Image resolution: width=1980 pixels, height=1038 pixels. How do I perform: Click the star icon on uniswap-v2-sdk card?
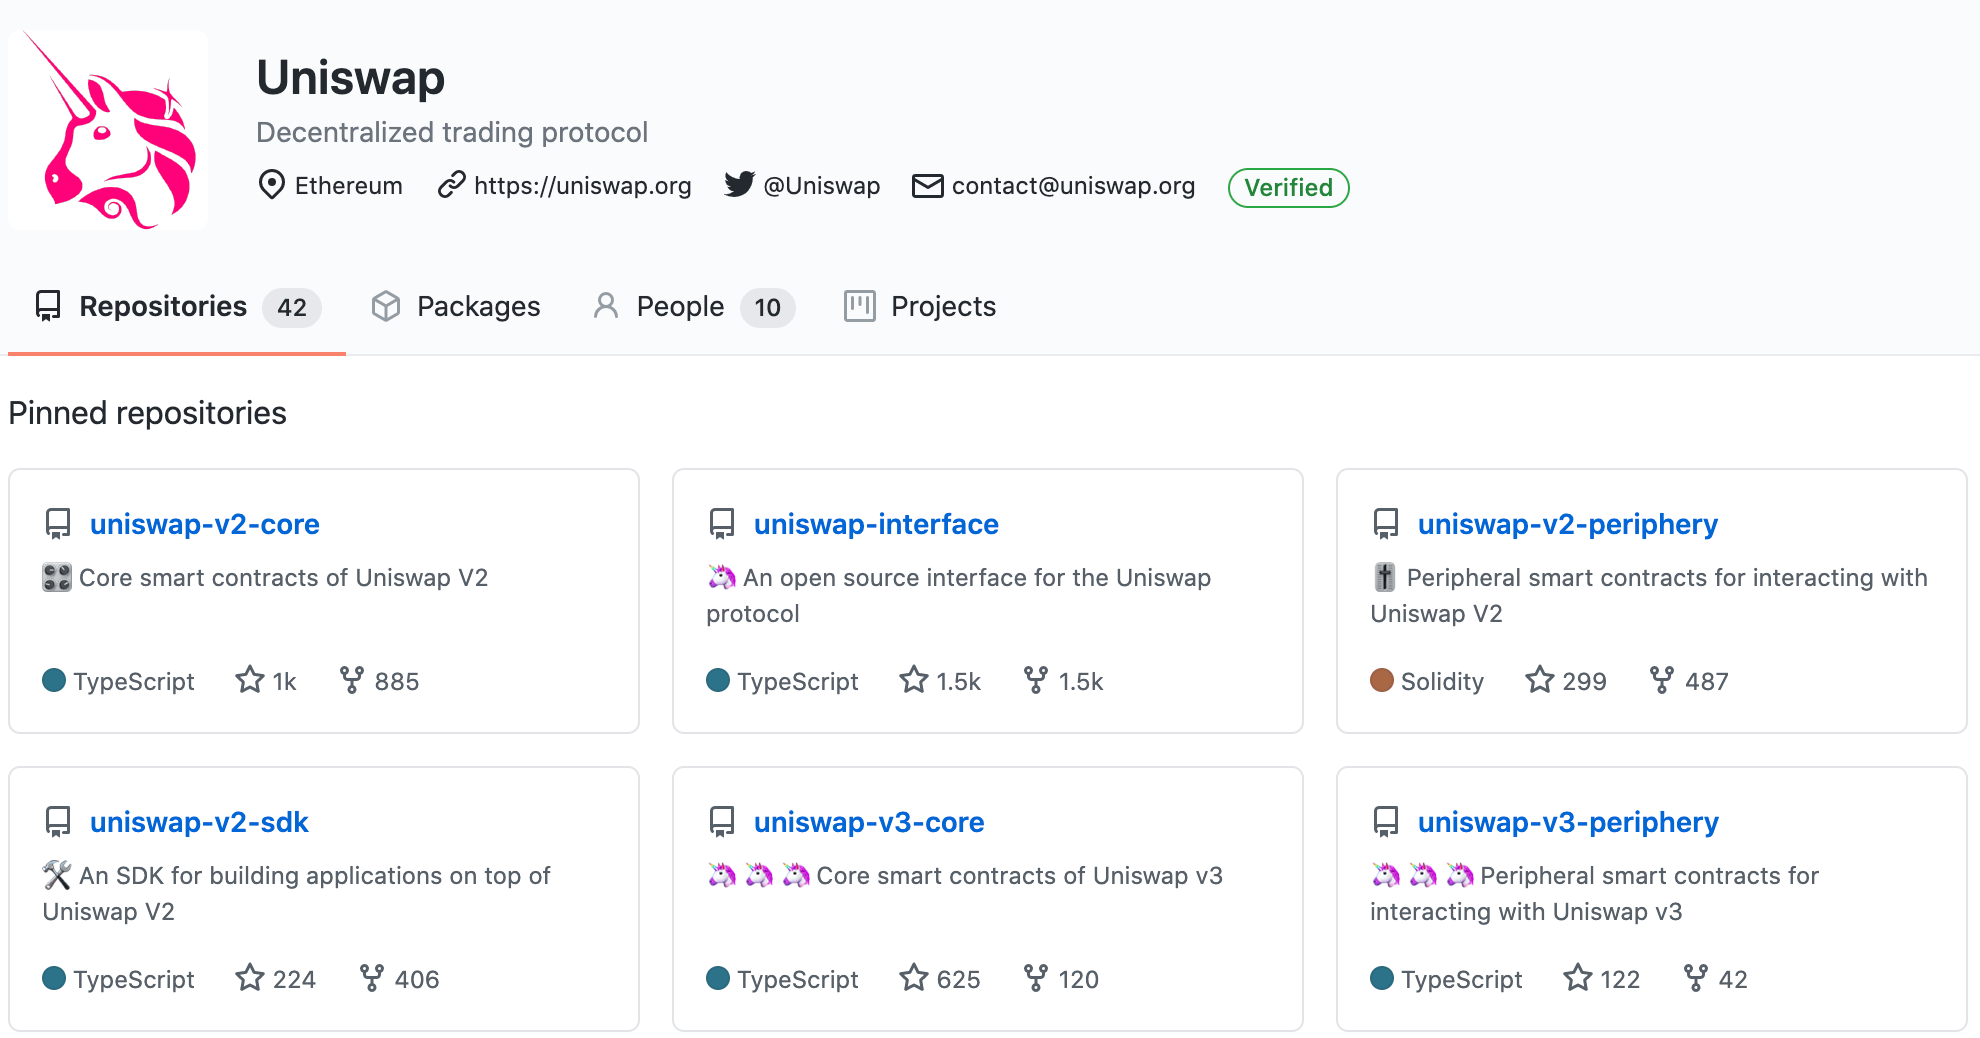coord(250,978)
